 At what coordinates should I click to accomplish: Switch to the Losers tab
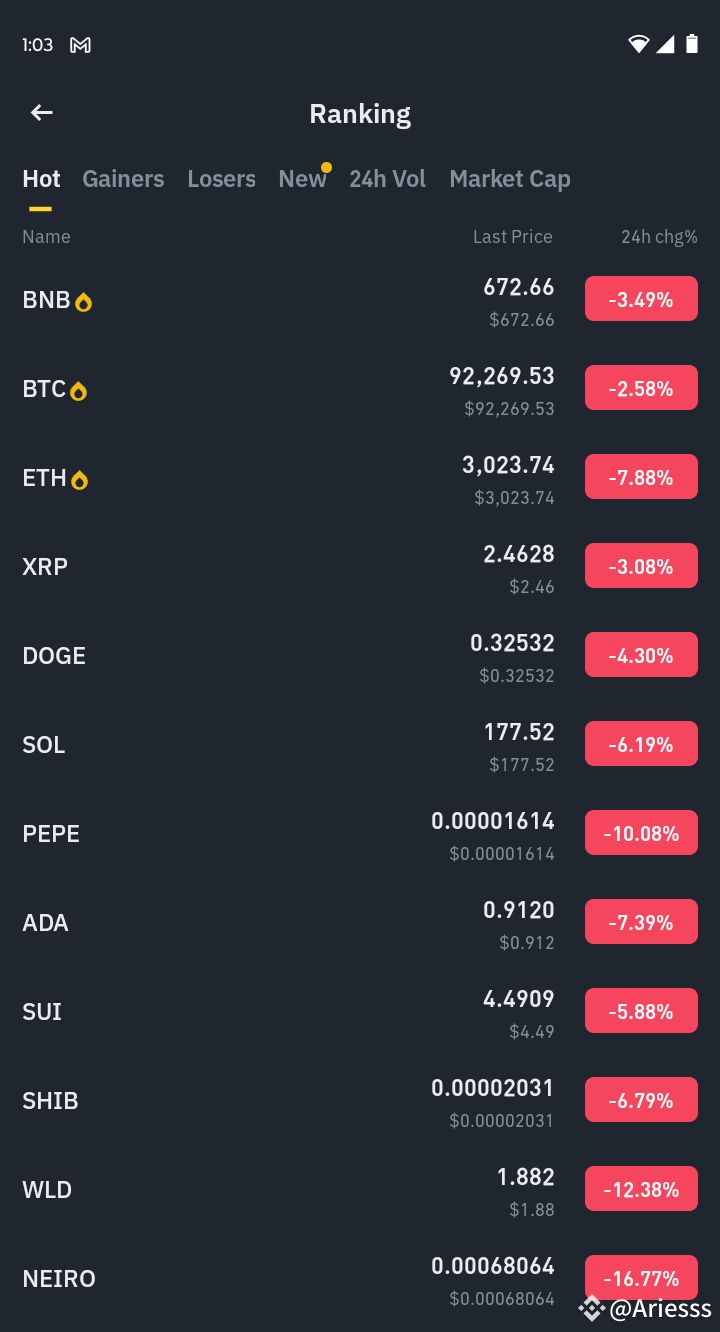(x=221, y=179)
